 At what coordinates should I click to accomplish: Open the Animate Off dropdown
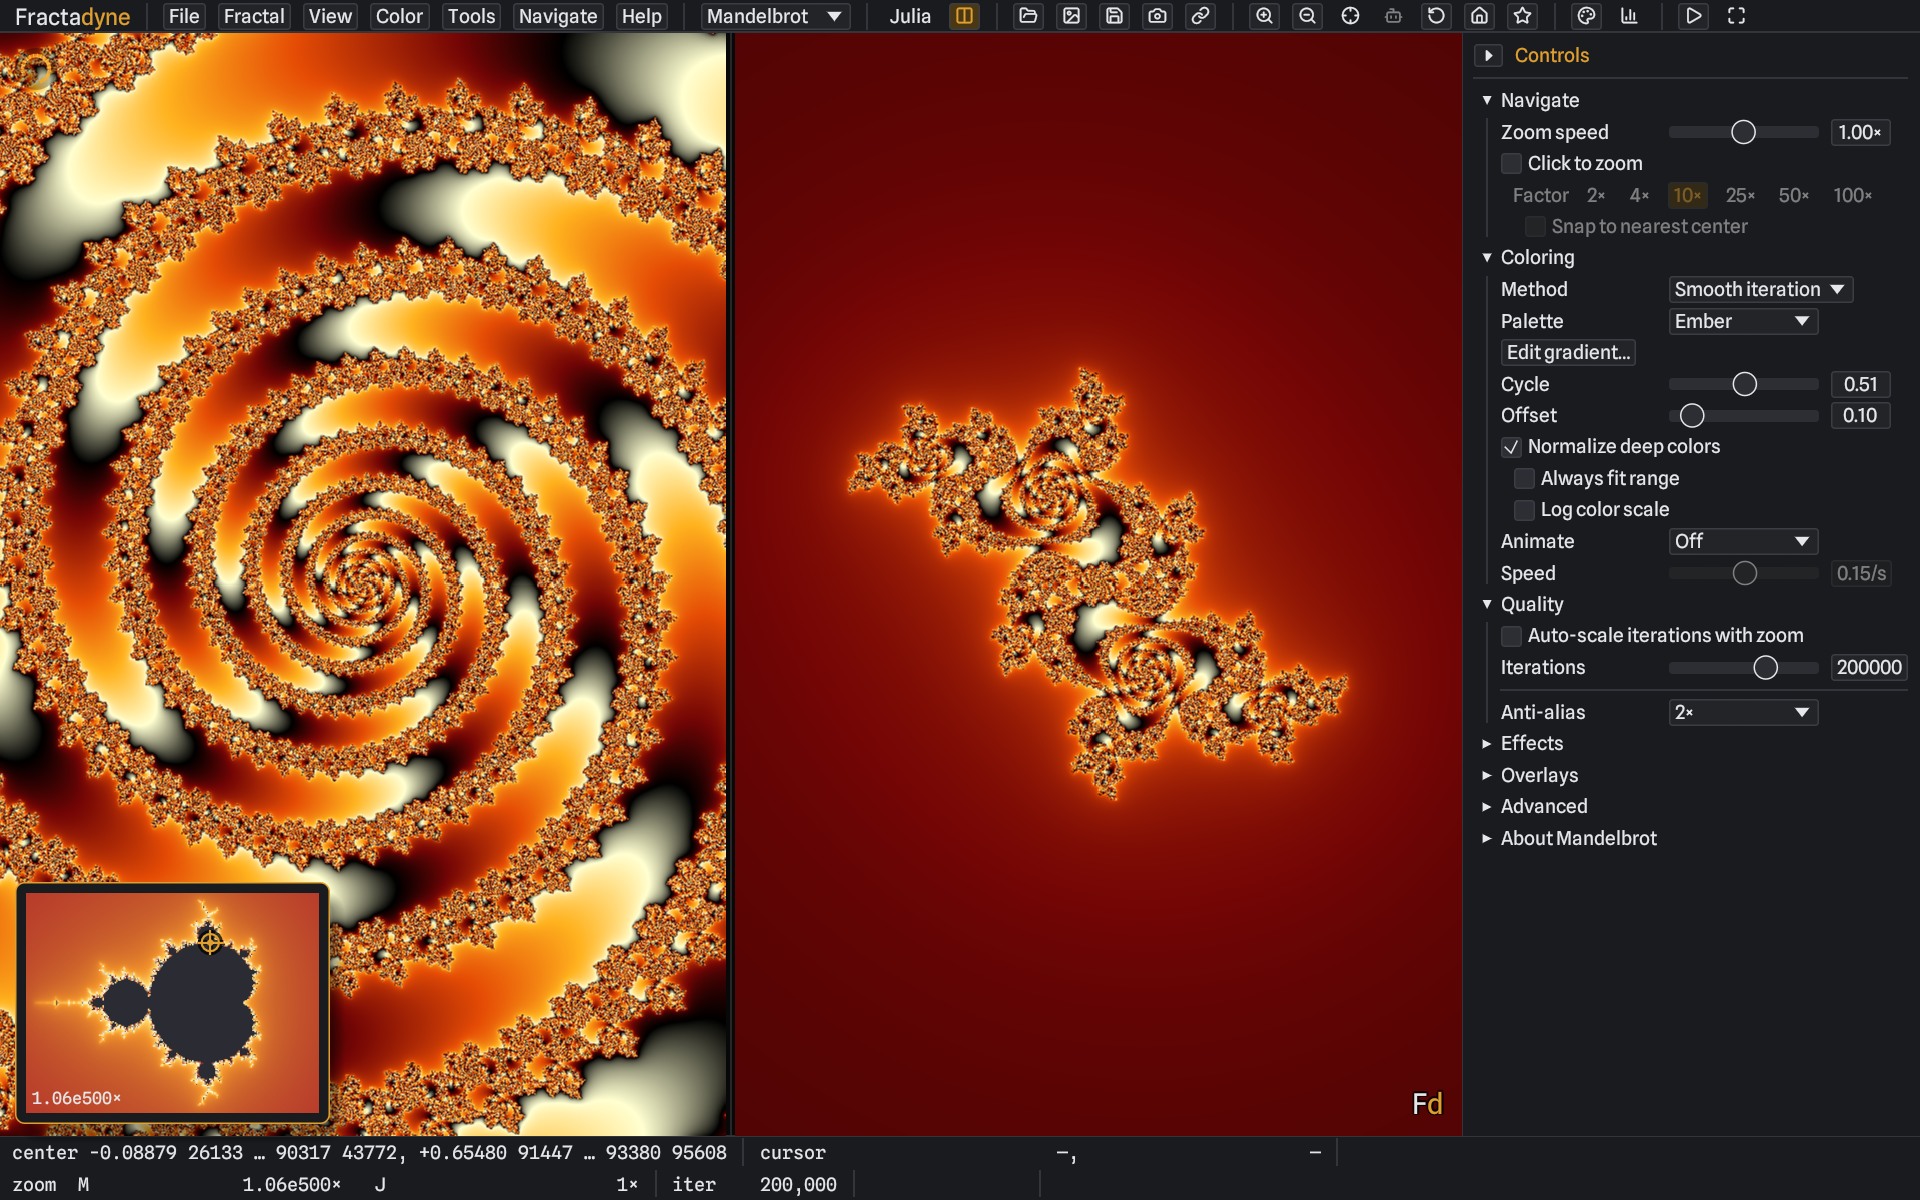(x=1743, y=541)
